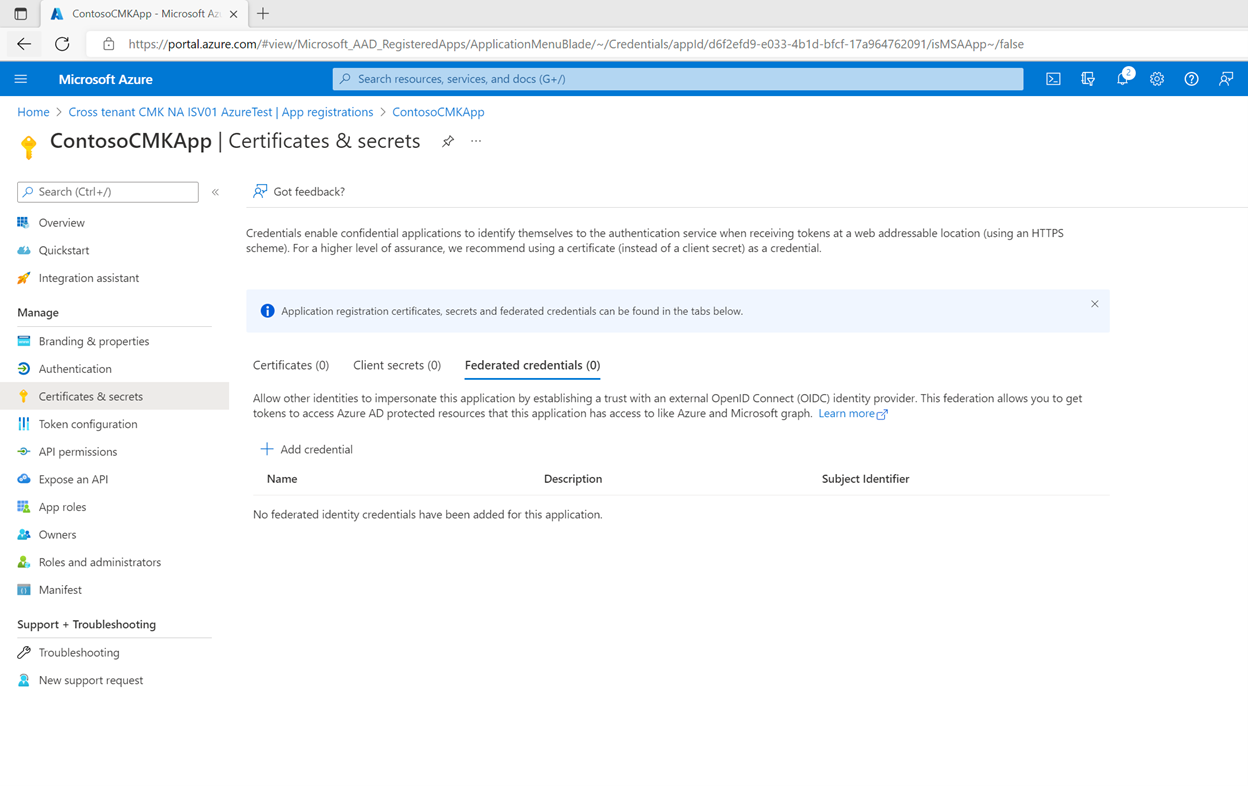
Task: Open the portal hamburger menu
Action: 21,79
